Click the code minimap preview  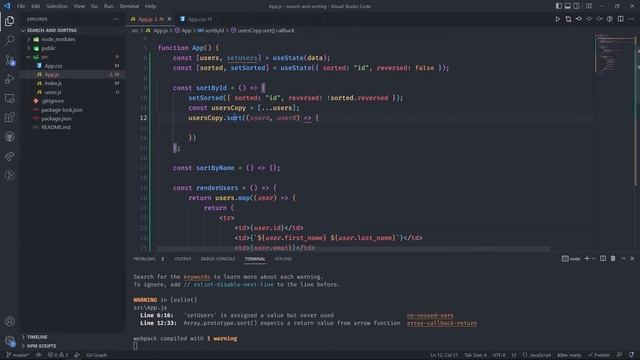point(614,54)
